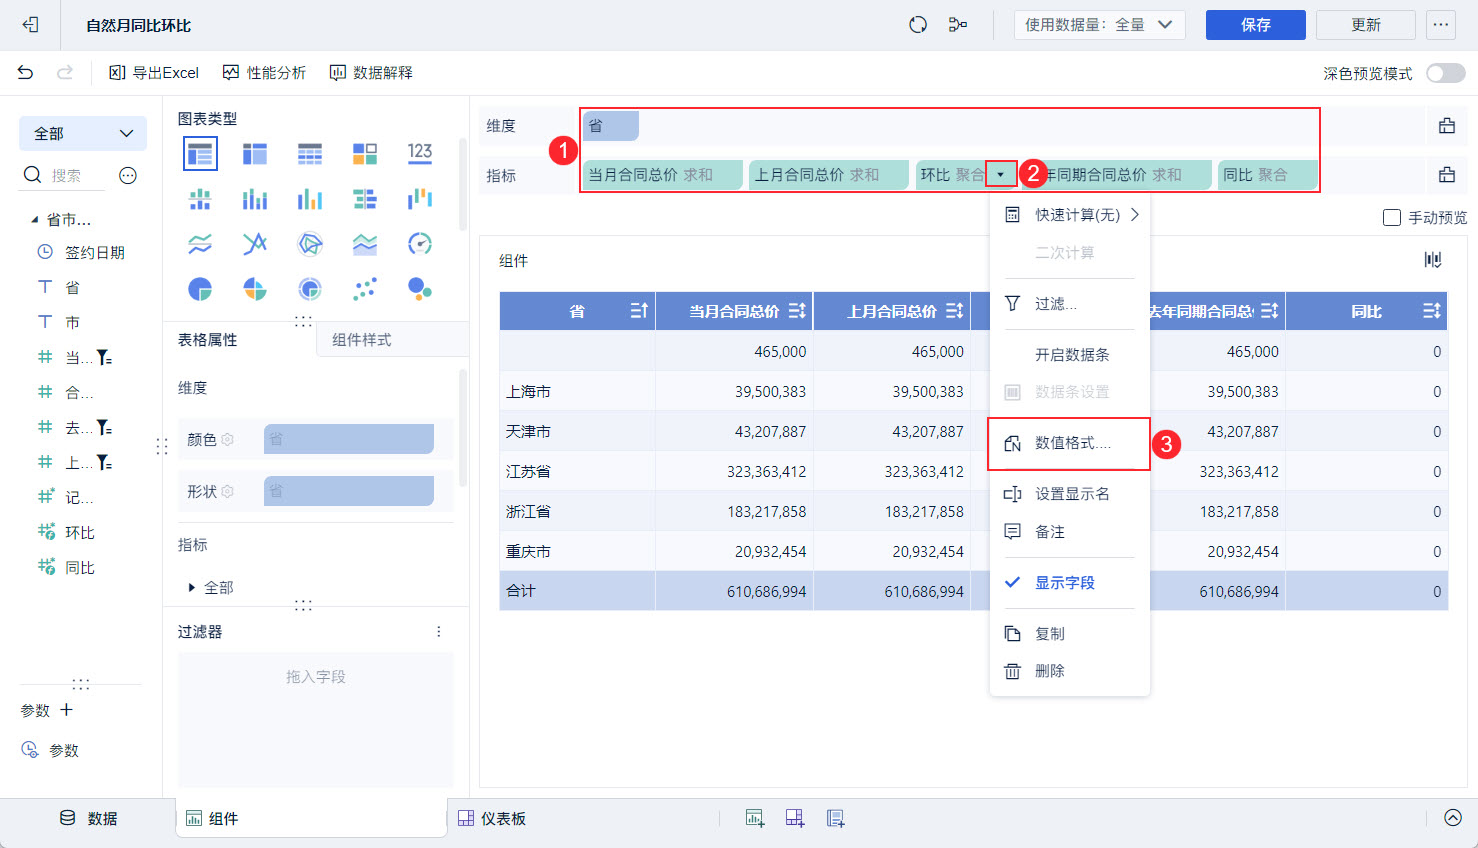This screenshot has height=848, width=1478.
Task: Choose 开启数据条 menu item
Action: 1070,355
